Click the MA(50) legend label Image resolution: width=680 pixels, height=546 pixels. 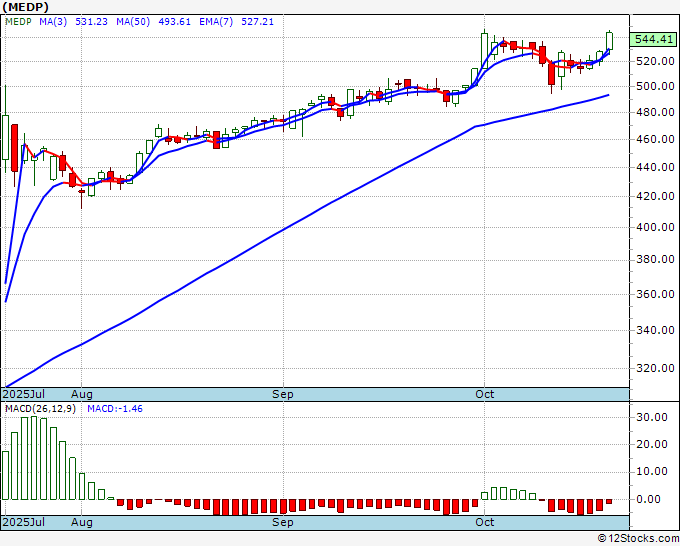(133, 21)
